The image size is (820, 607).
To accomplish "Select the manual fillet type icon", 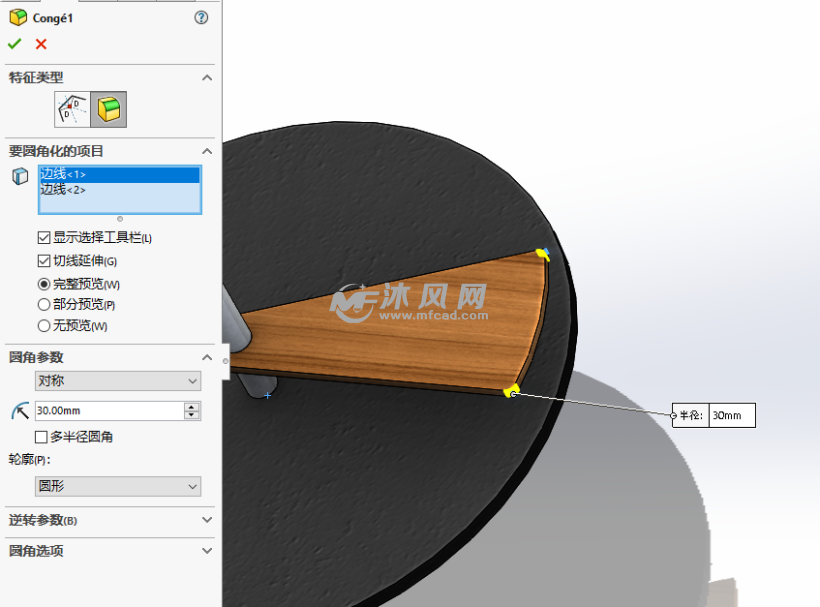I will pos(72,109).
